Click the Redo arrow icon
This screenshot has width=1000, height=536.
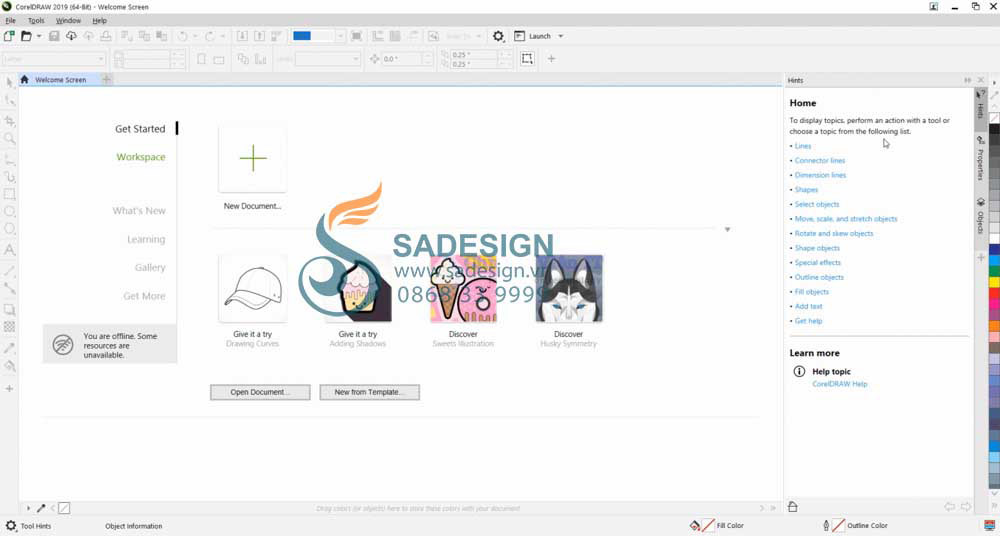point(210,36)
